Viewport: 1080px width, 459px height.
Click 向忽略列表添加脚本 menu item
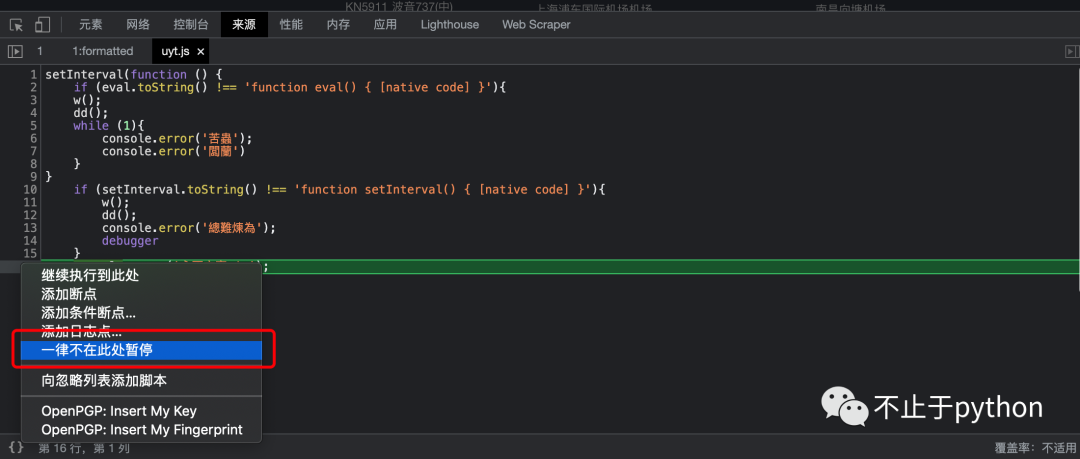(103, 381)
